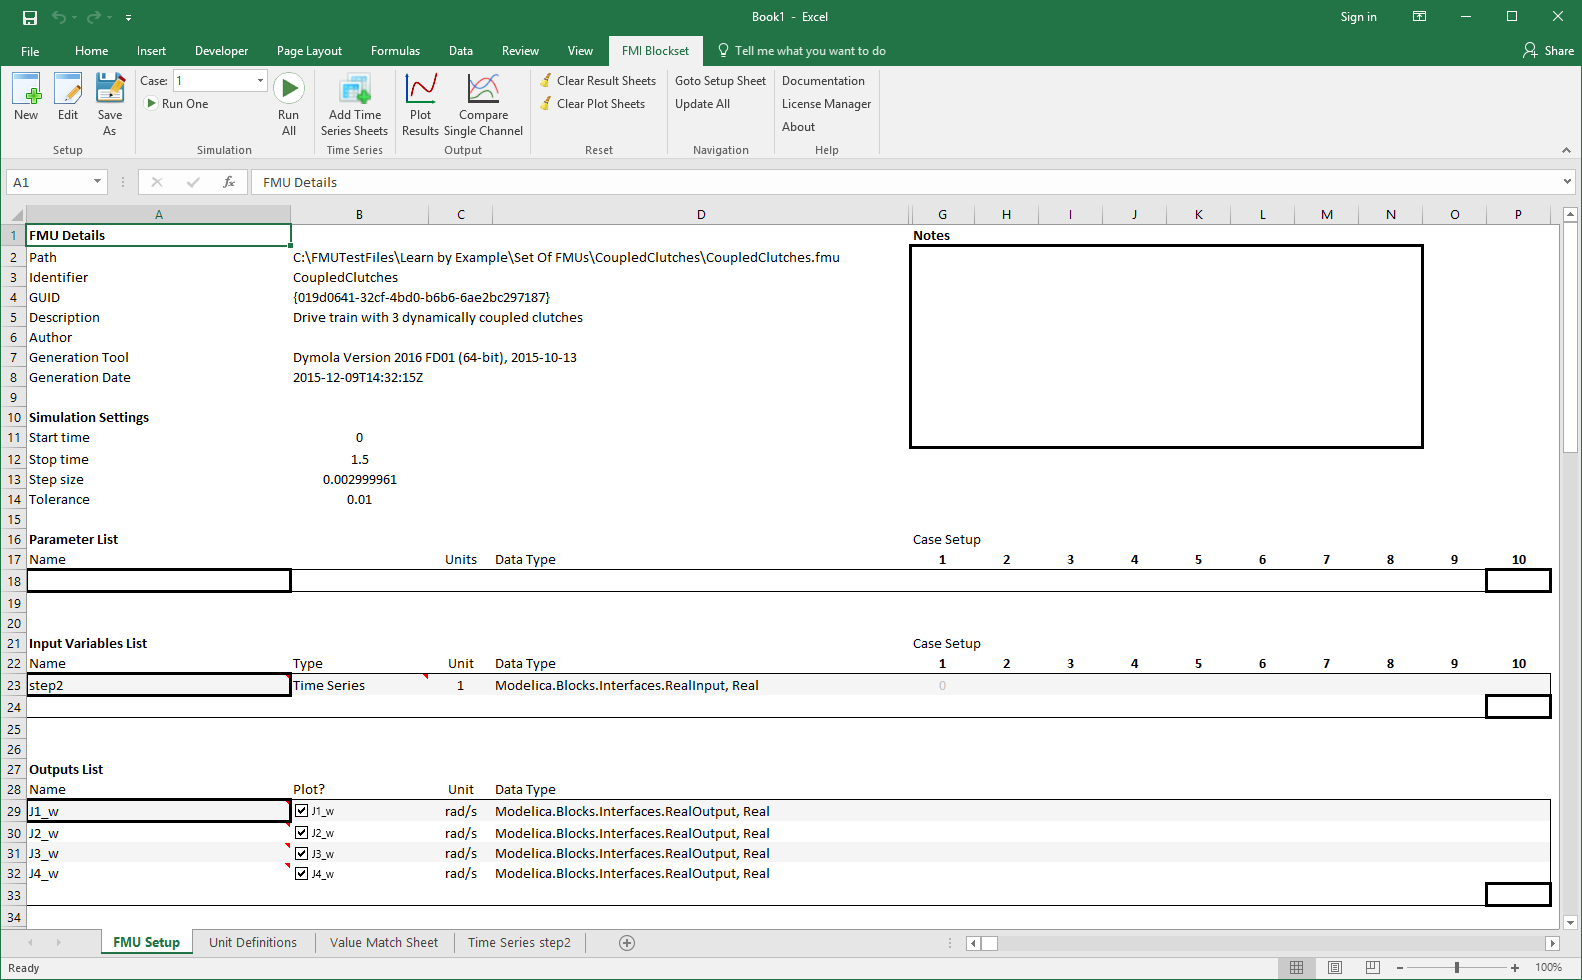
Task: Uncheck the J2_w plot checkbox
Action: (x=301, y=833)
